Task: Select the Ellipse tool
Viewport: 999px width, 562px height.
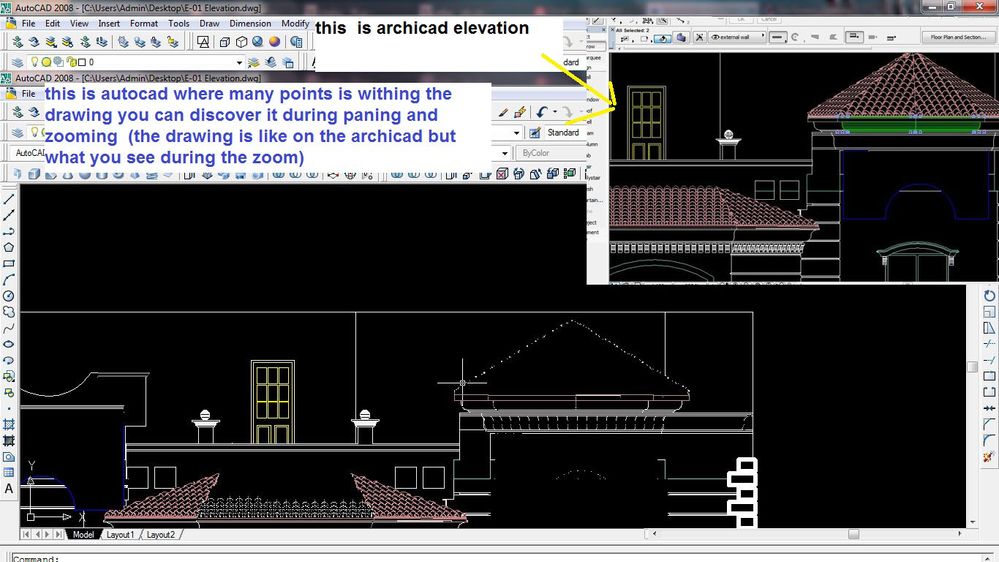Action: tap(9, 344)
